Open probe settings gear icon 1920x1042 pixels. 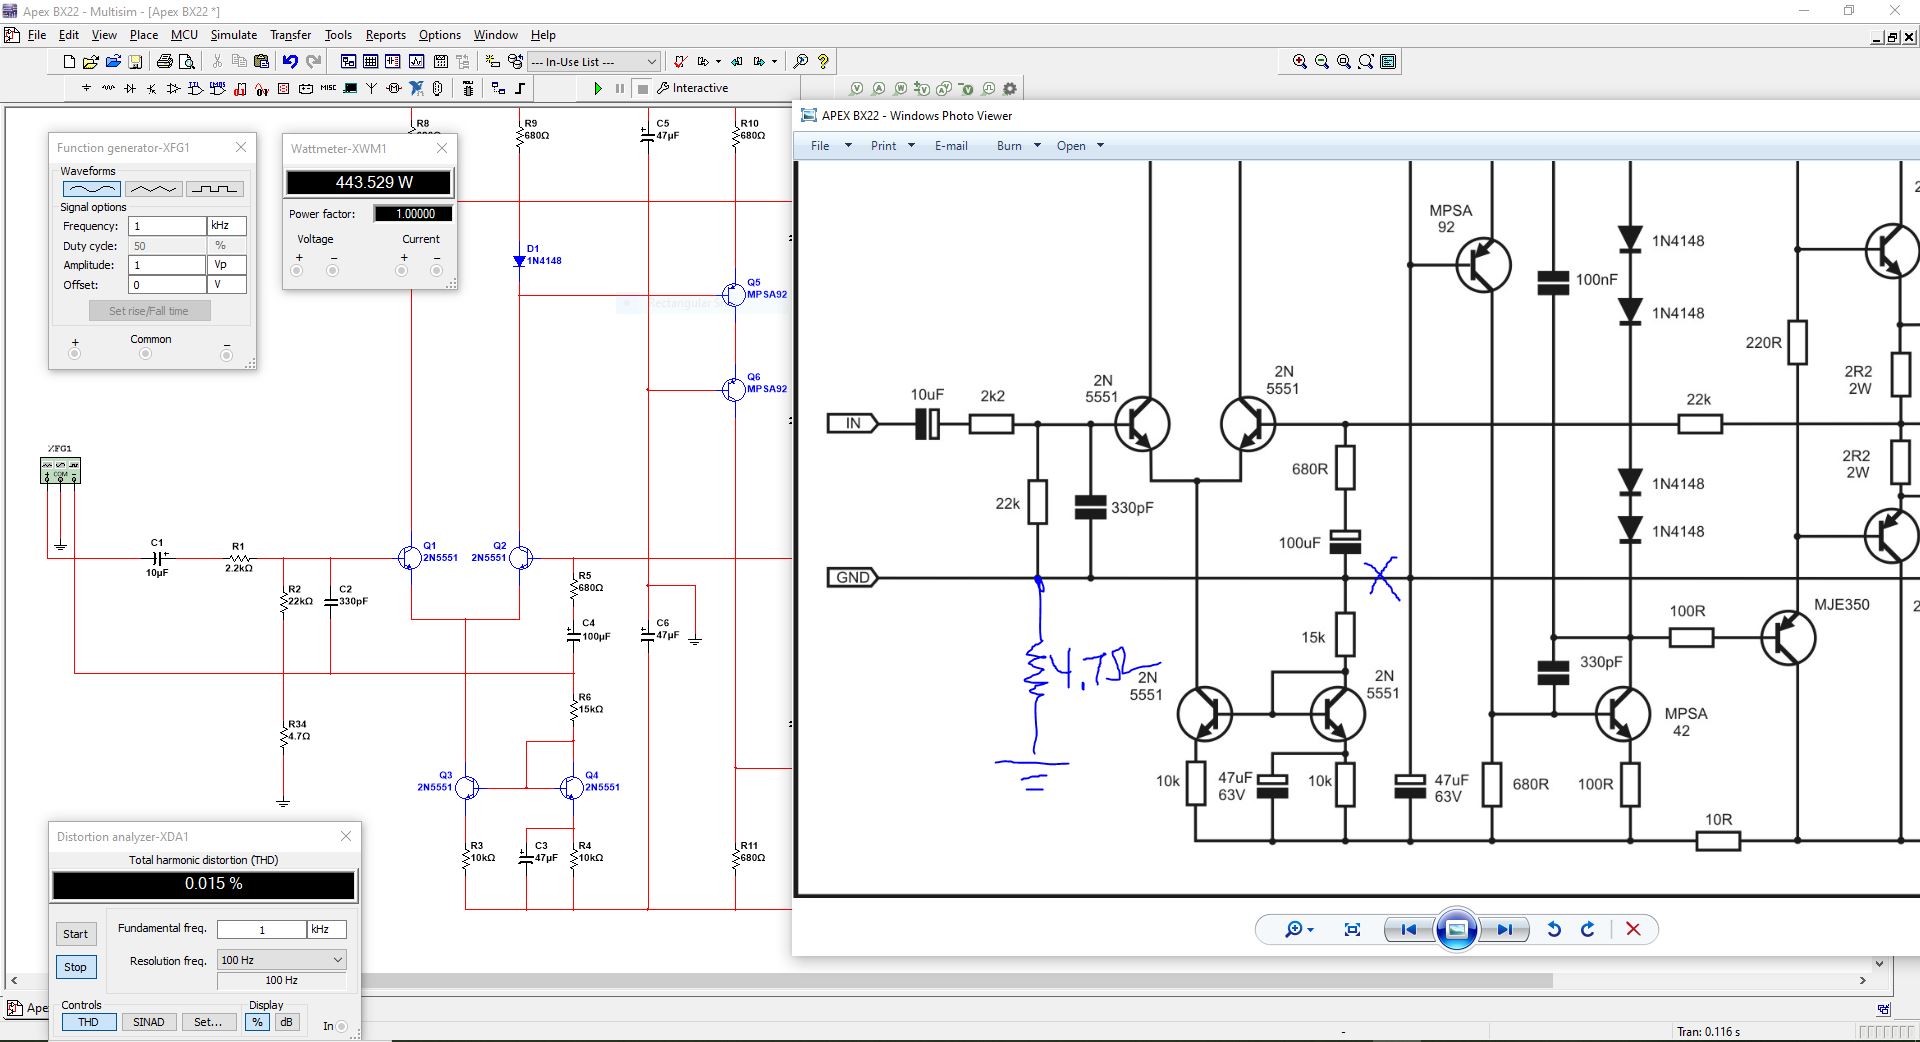pyautogui.click(x=1010, y=88)
